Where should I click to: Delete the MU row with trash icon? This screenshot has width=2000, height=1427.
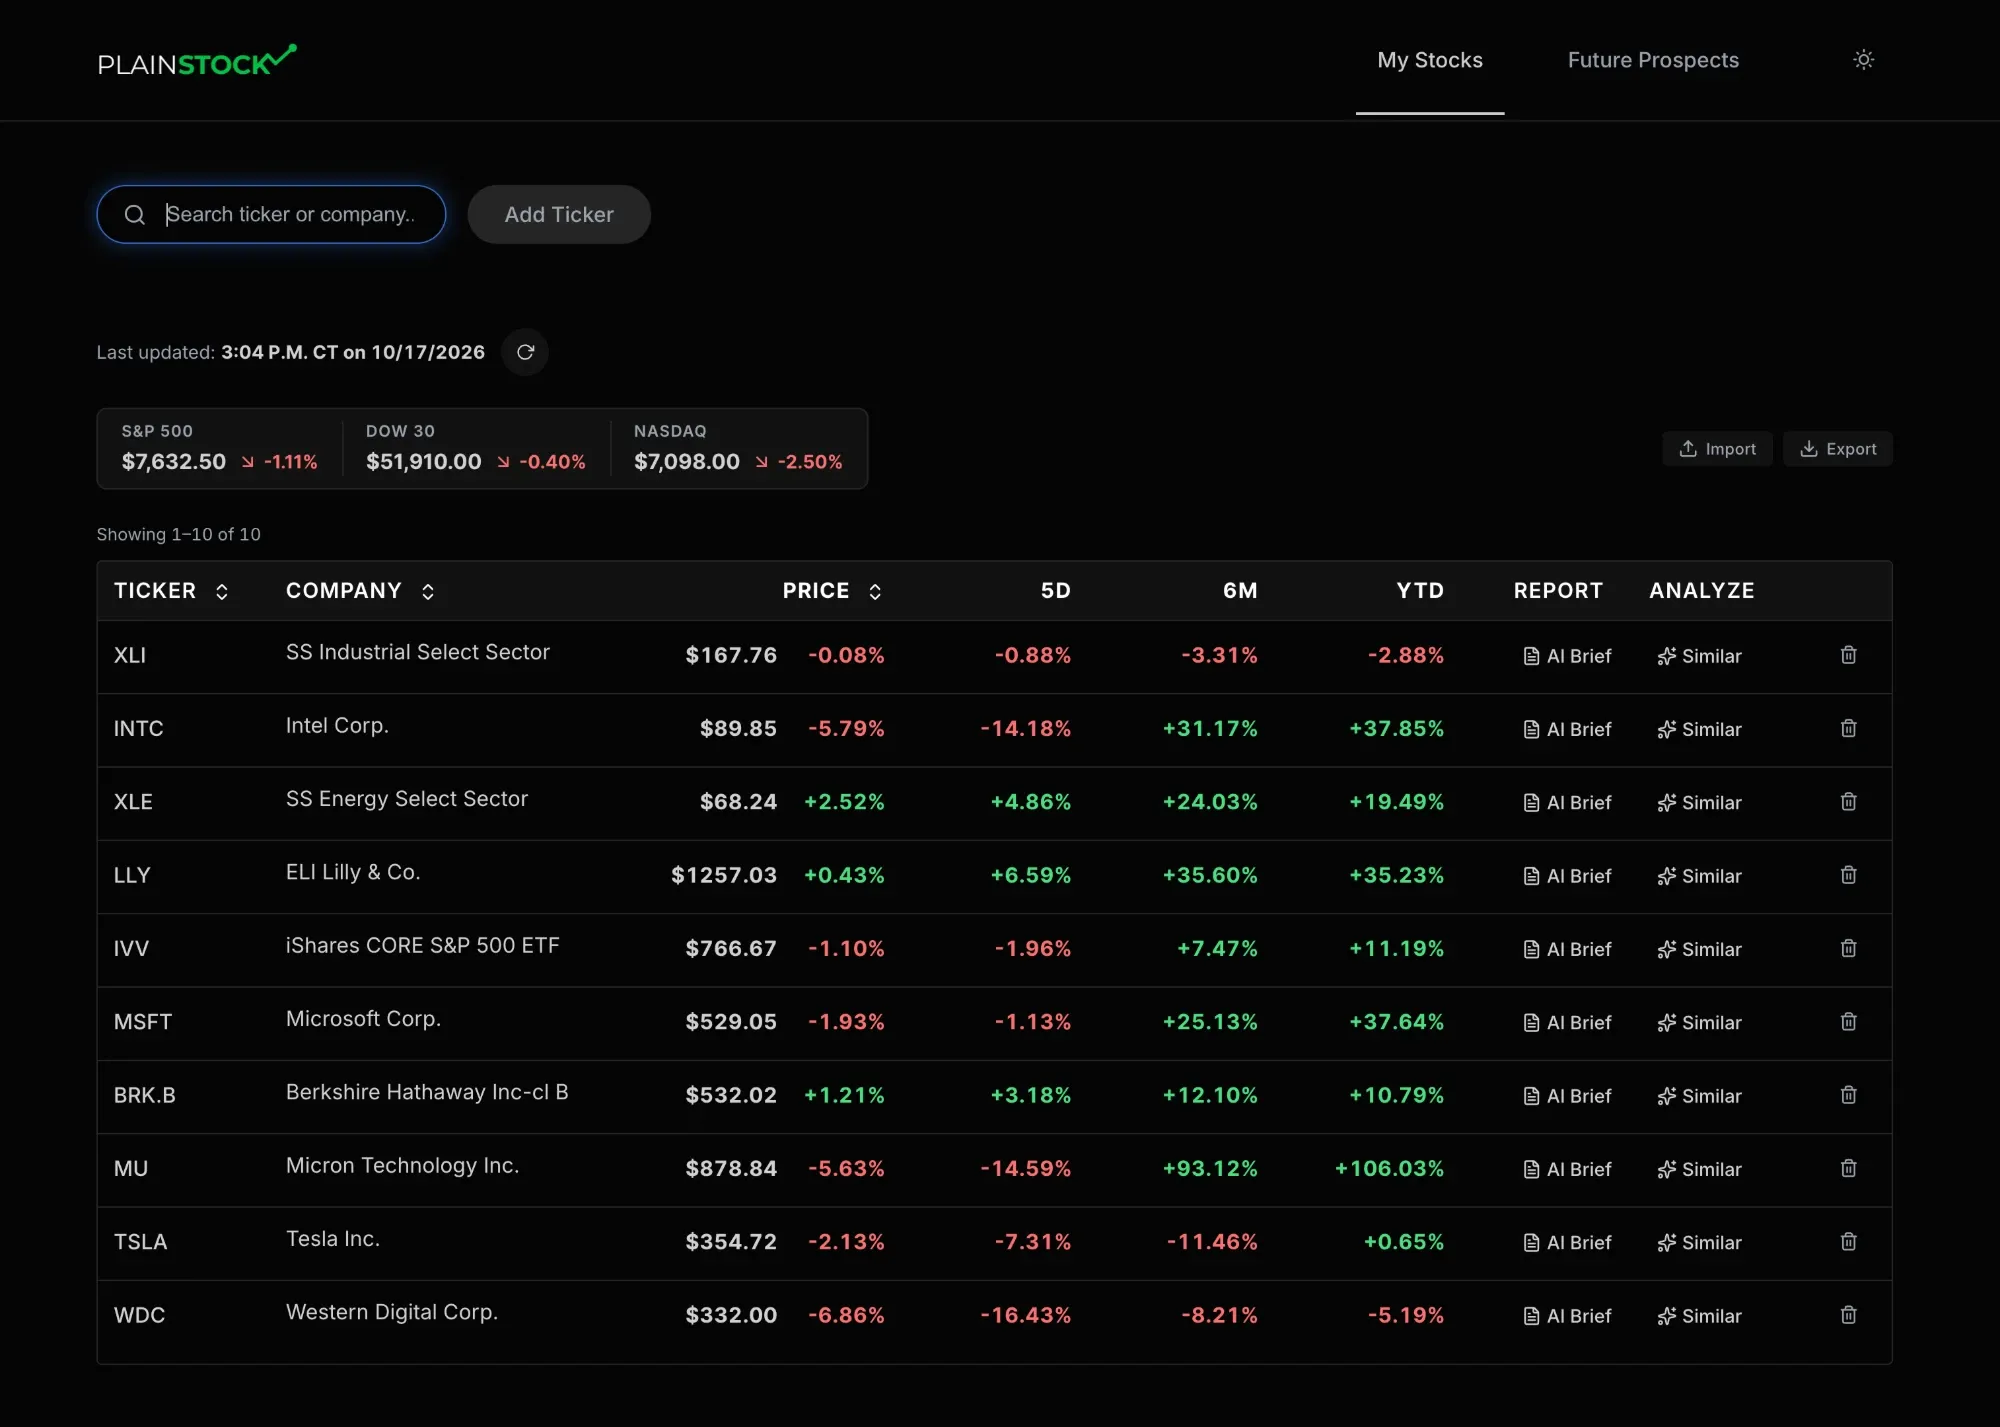point(1848,1168)
